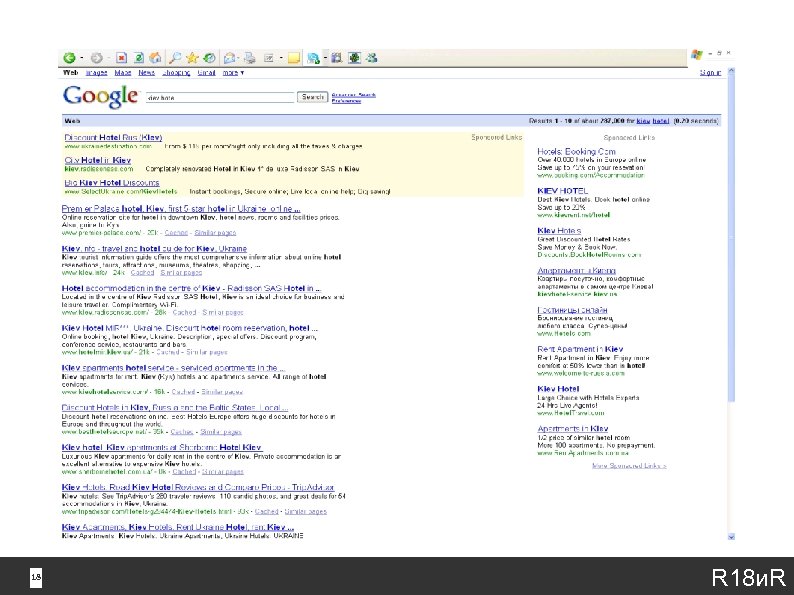Click the Search button

pos(312,97)
